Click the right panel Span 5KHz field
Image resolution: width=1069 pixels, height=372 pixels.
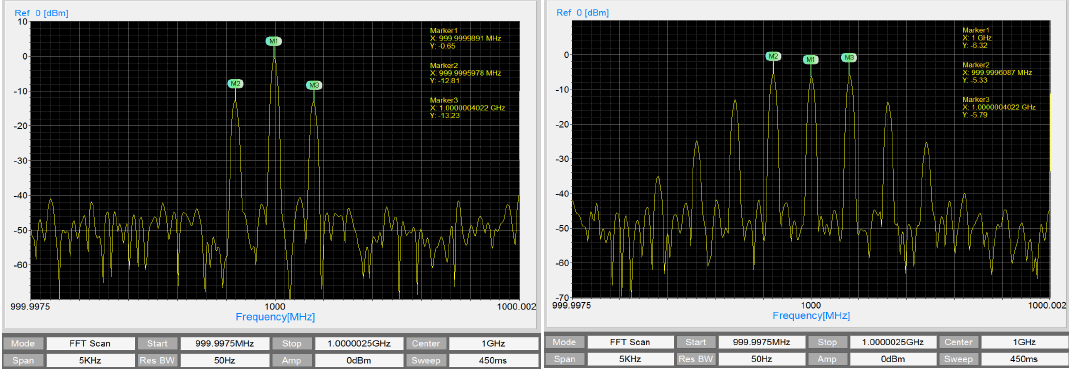(629, 358)
